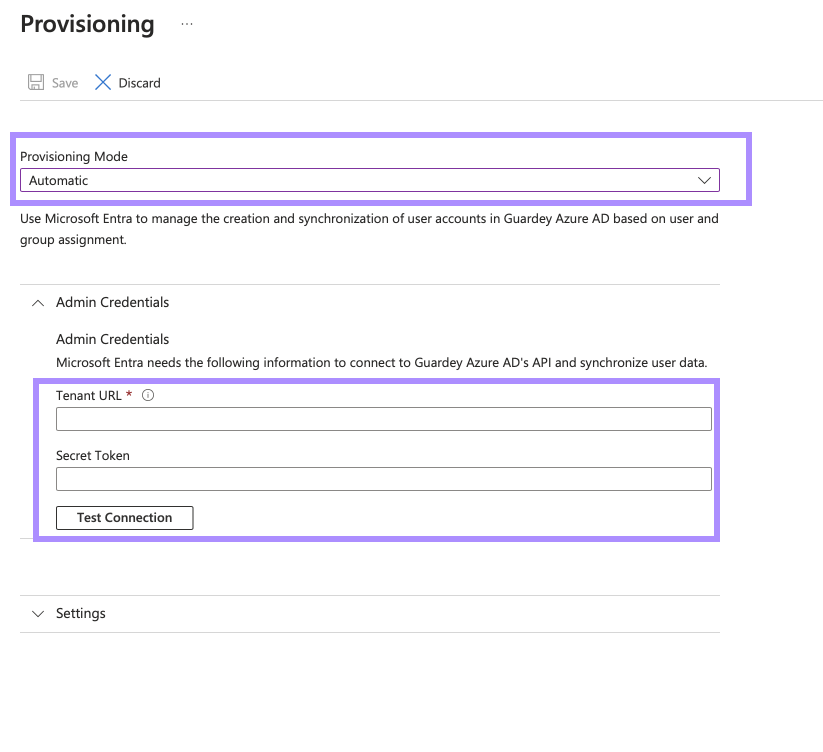
Task: Click the Guardey Azure AD description text
Action: [x=369, y=228]
